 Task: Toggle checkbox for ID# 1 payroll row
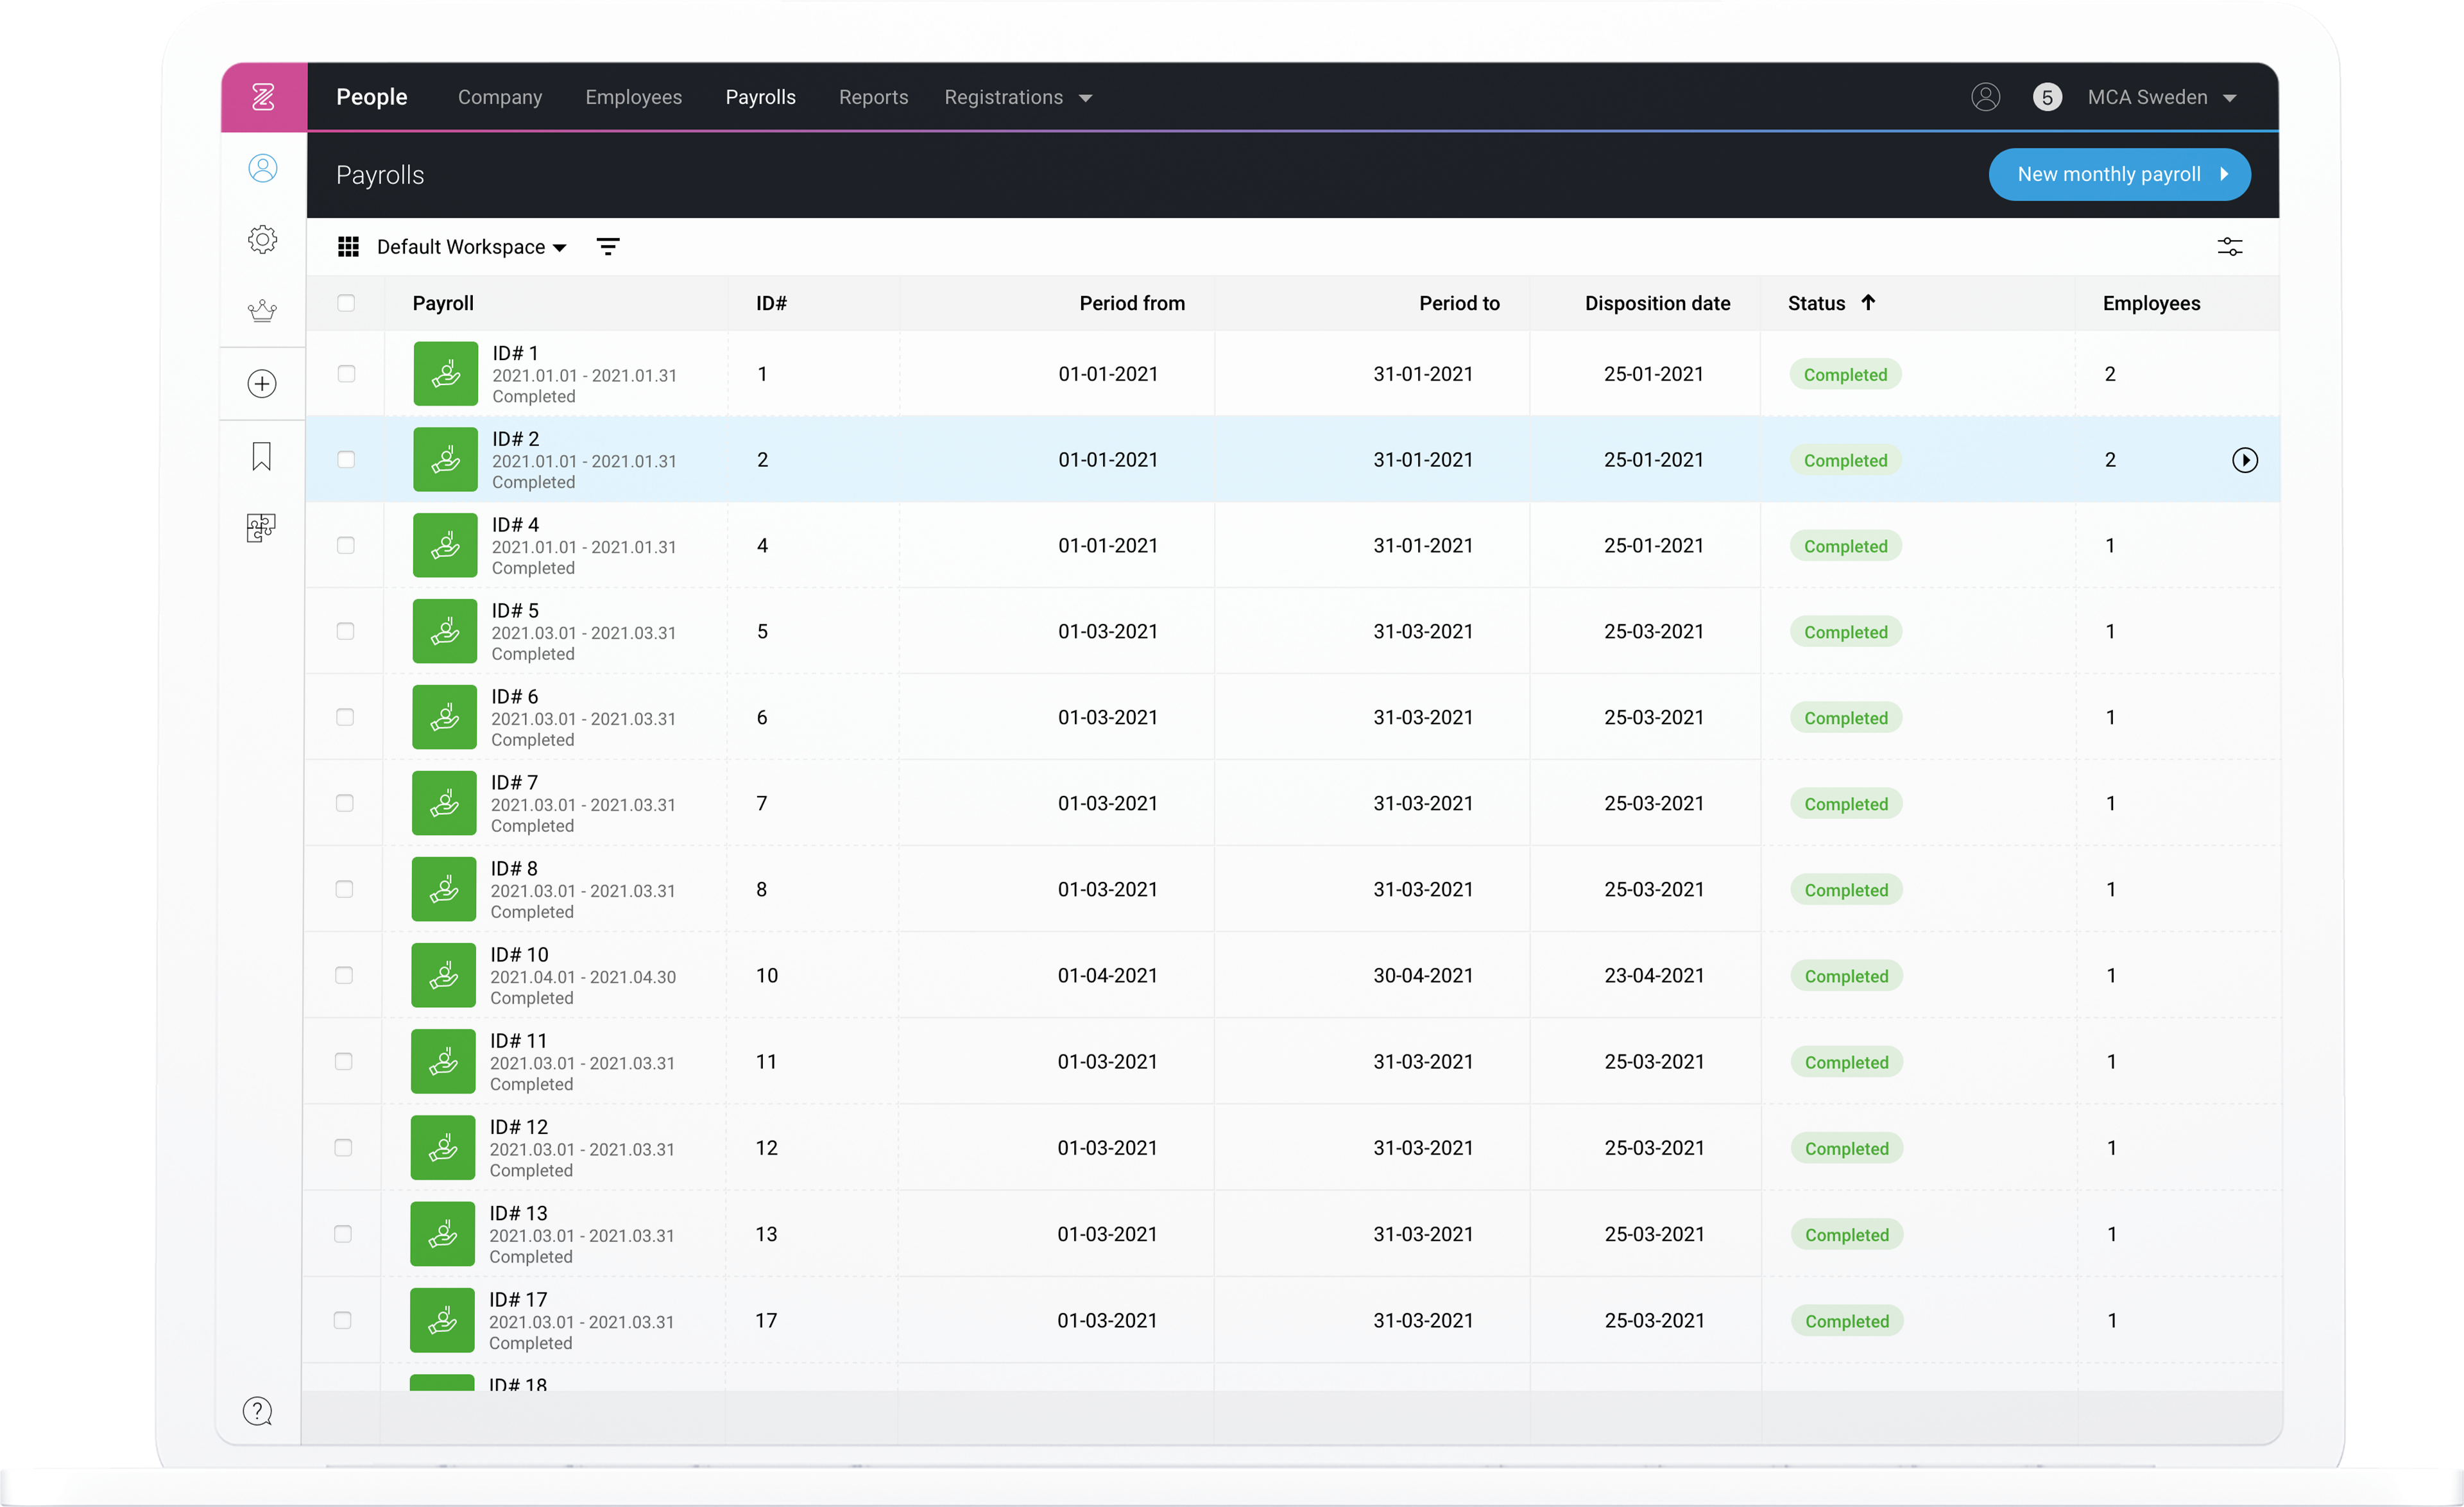(345, 374)
